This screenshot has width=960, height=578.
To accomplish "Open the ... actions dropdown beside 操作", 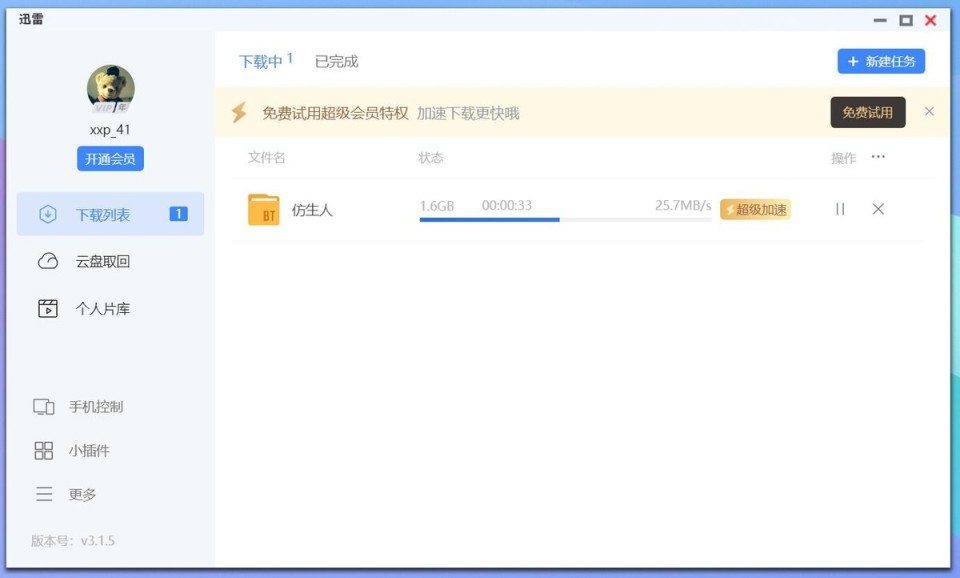I will click(878, 157).
